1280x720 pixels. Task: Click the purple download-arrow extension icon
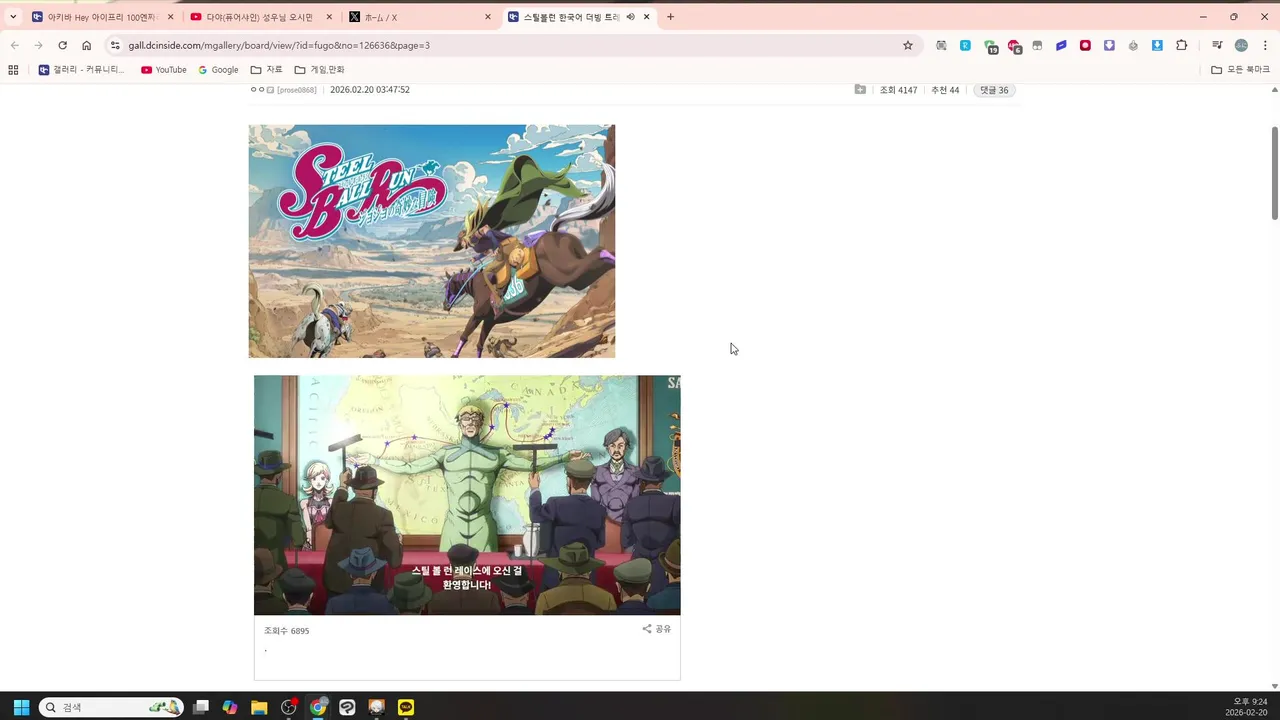pos(1109,45)
